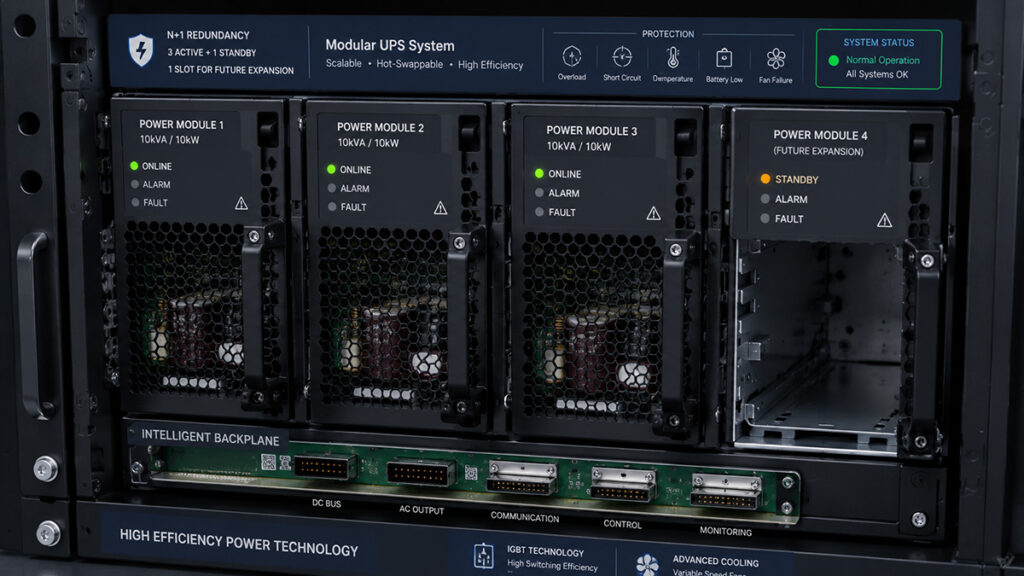Click the 'PROTECTION' heading
This screenshot has width=1024, height=576.
coord(667,34)
